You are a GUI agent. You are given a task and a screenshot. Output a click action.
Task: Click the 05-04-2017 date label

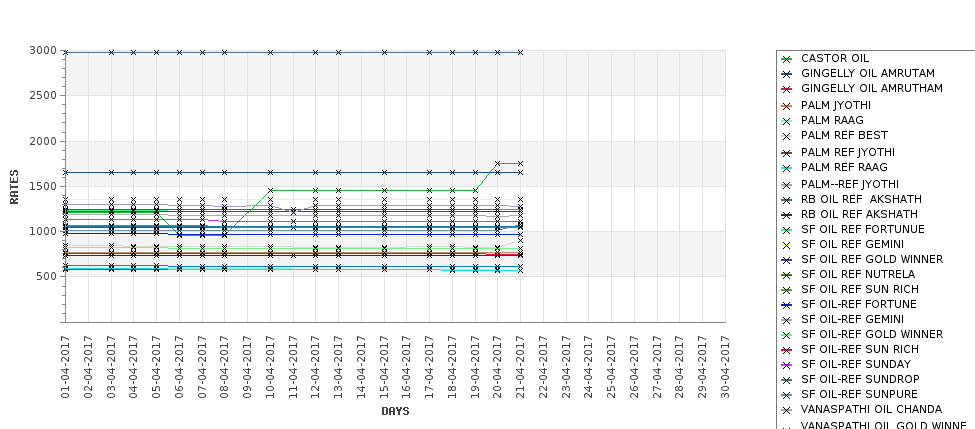tap(156, 367)
